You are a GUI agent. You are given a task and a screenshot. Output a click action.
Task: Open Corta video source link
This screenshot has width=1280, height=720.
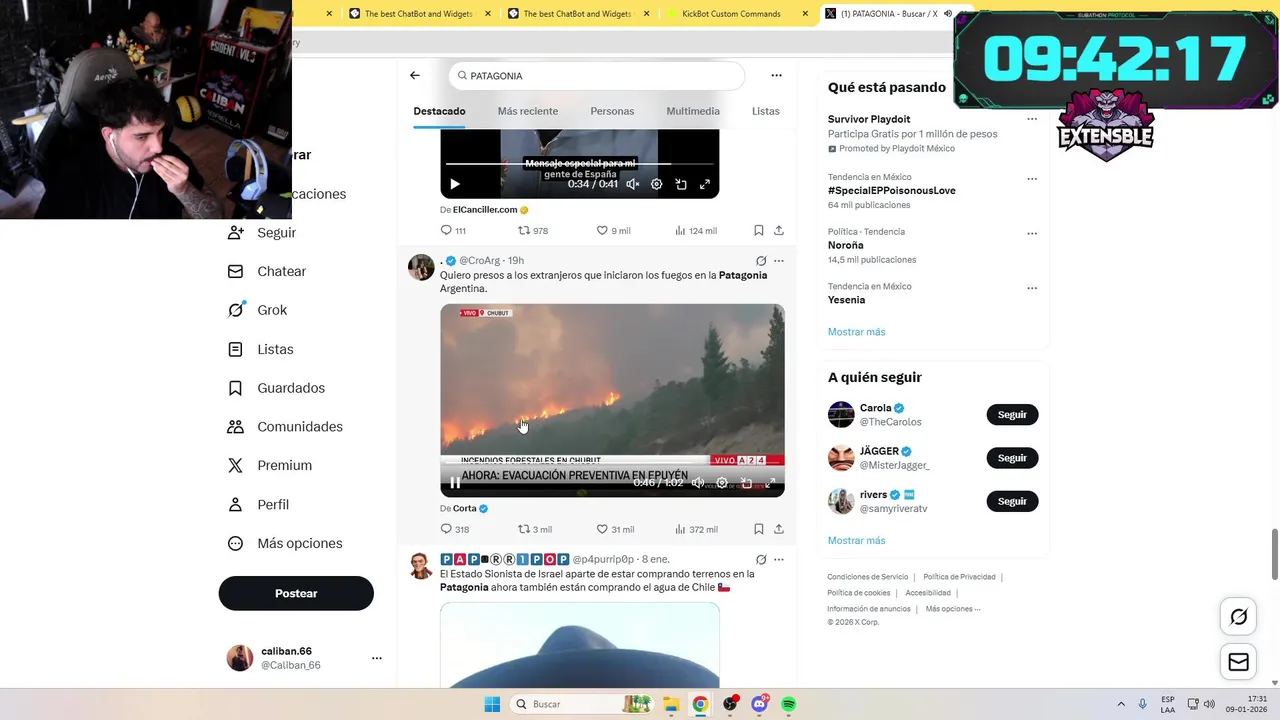[x=465, y=508]
